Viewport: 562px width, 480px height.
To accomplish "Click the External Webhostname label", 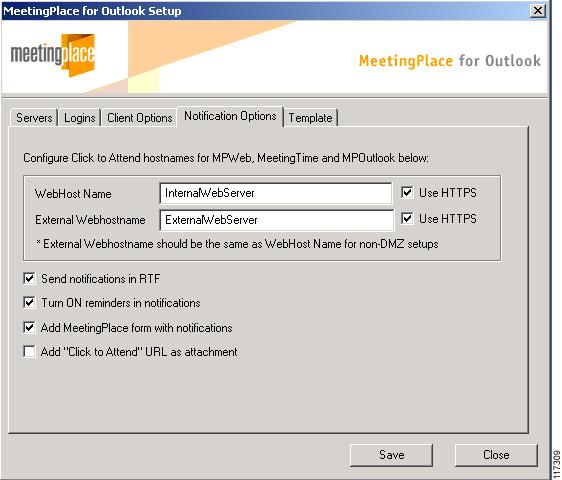I will coord(90,220).
